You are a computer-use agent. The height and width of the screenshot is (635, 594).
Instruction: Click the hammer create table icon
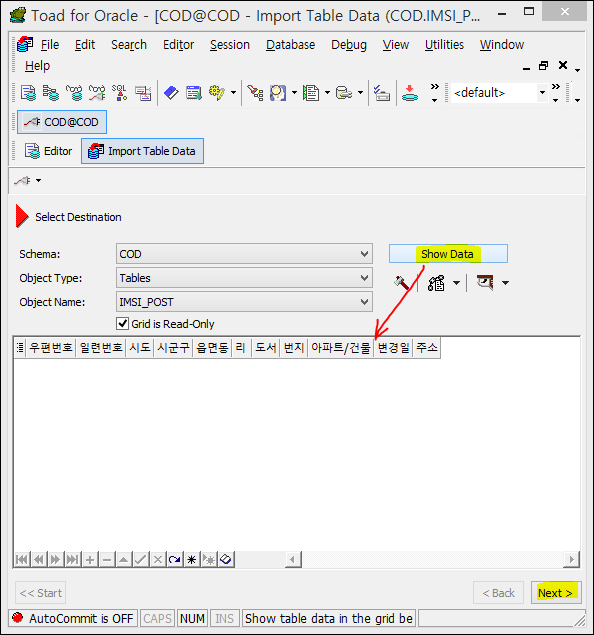[x=402, y=283]
